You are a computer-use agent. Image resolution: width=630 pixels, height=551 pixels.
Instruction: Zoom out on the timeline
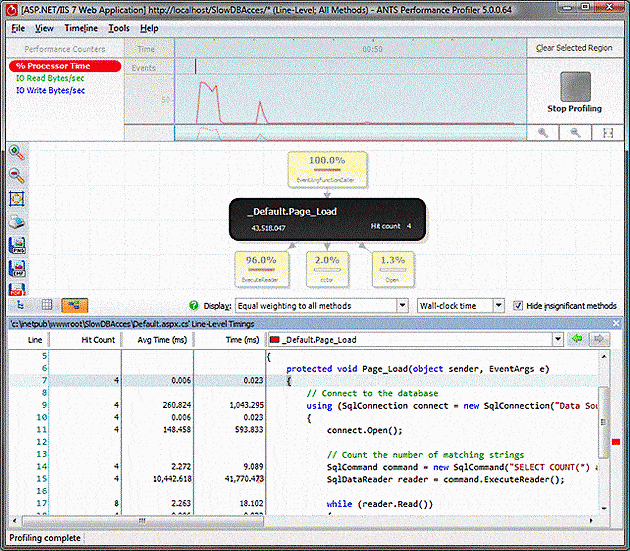tap(575, 133)
